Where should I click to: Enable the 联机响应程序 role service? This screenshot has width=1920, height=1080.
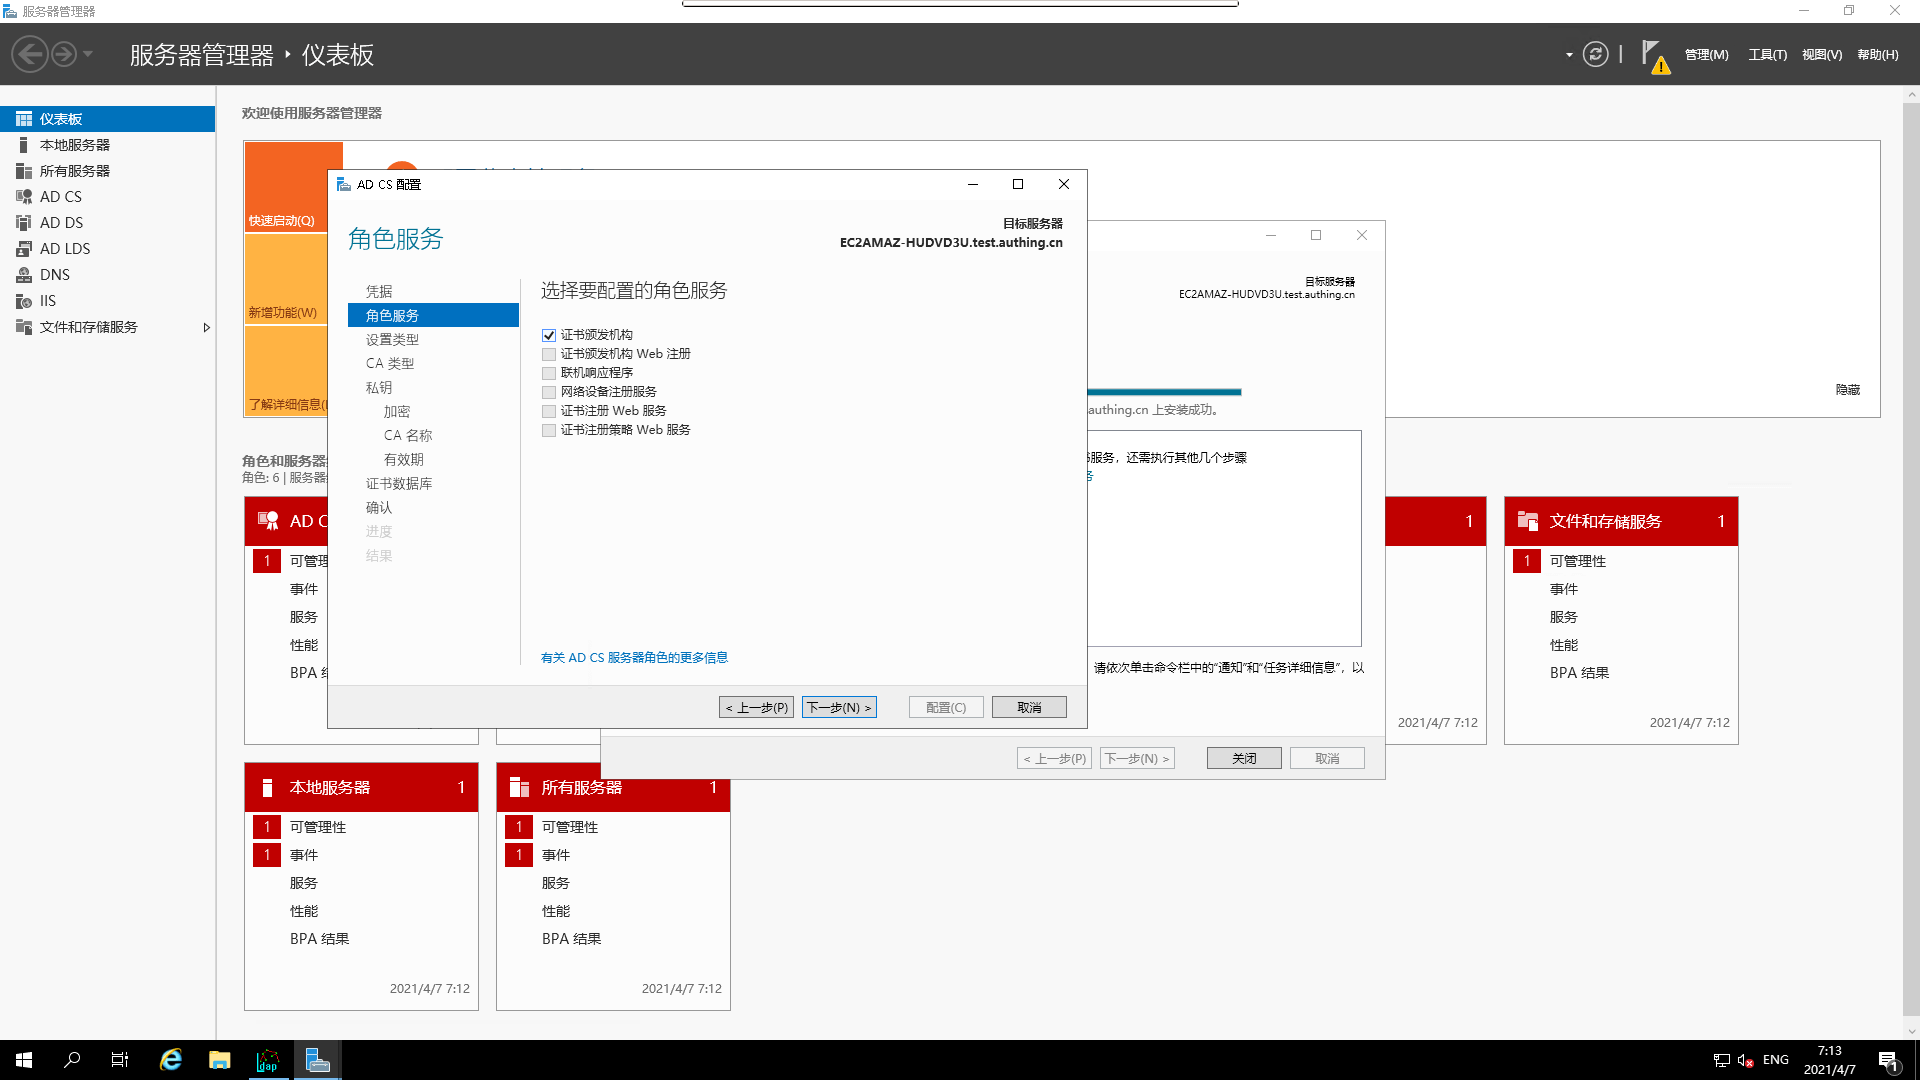click(x=549, y=372)
